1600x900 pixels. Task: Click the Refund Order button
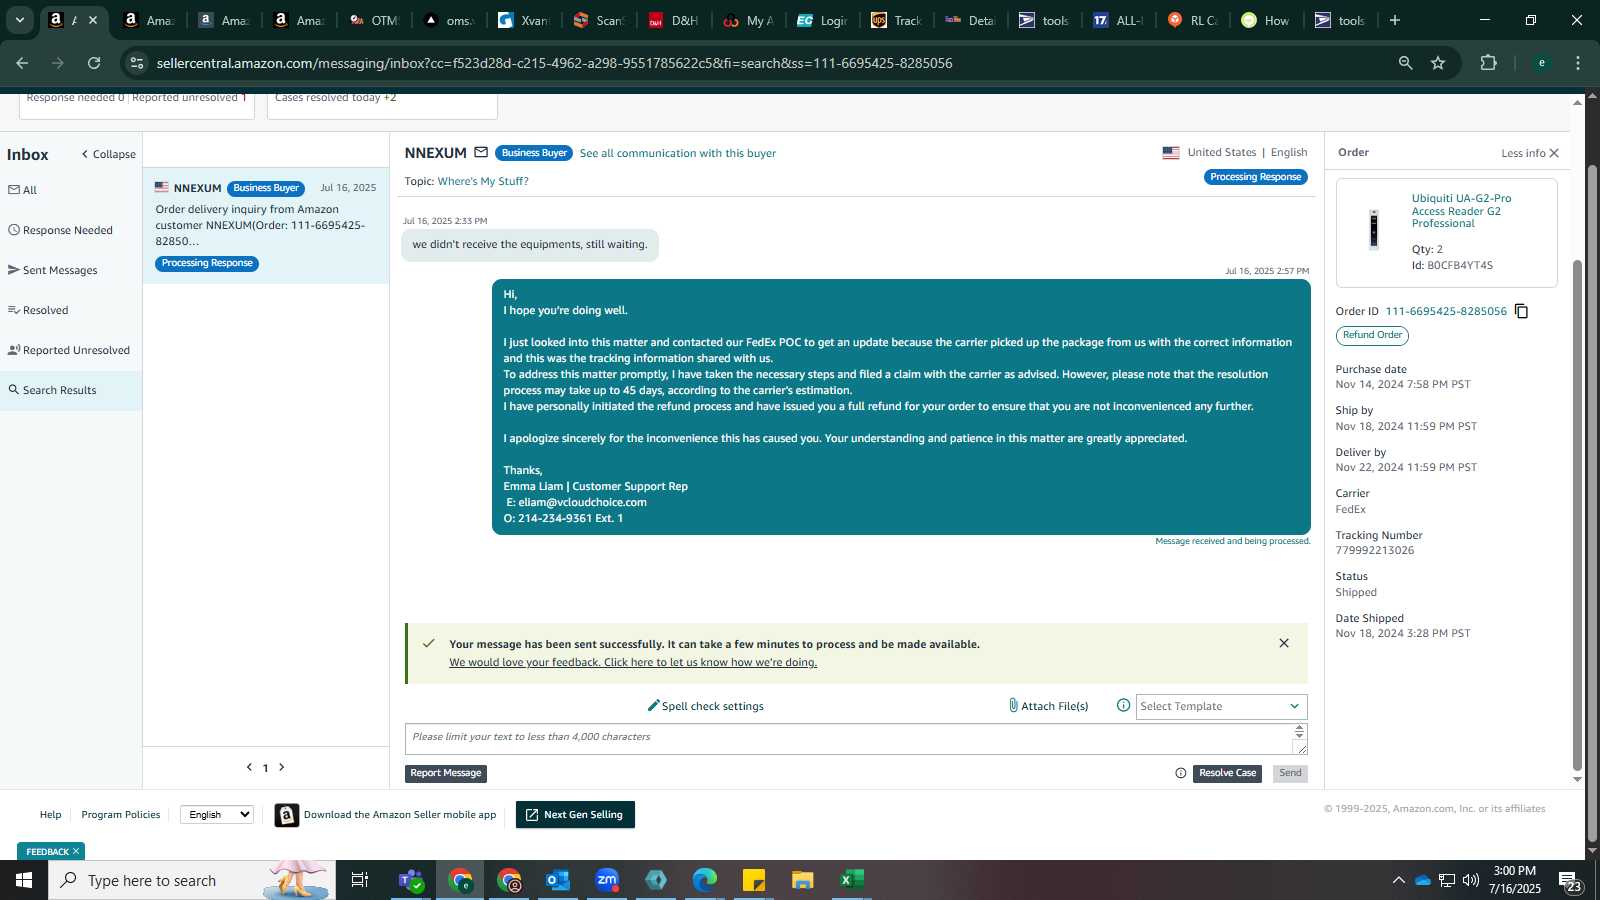(x=1372, y=335)
